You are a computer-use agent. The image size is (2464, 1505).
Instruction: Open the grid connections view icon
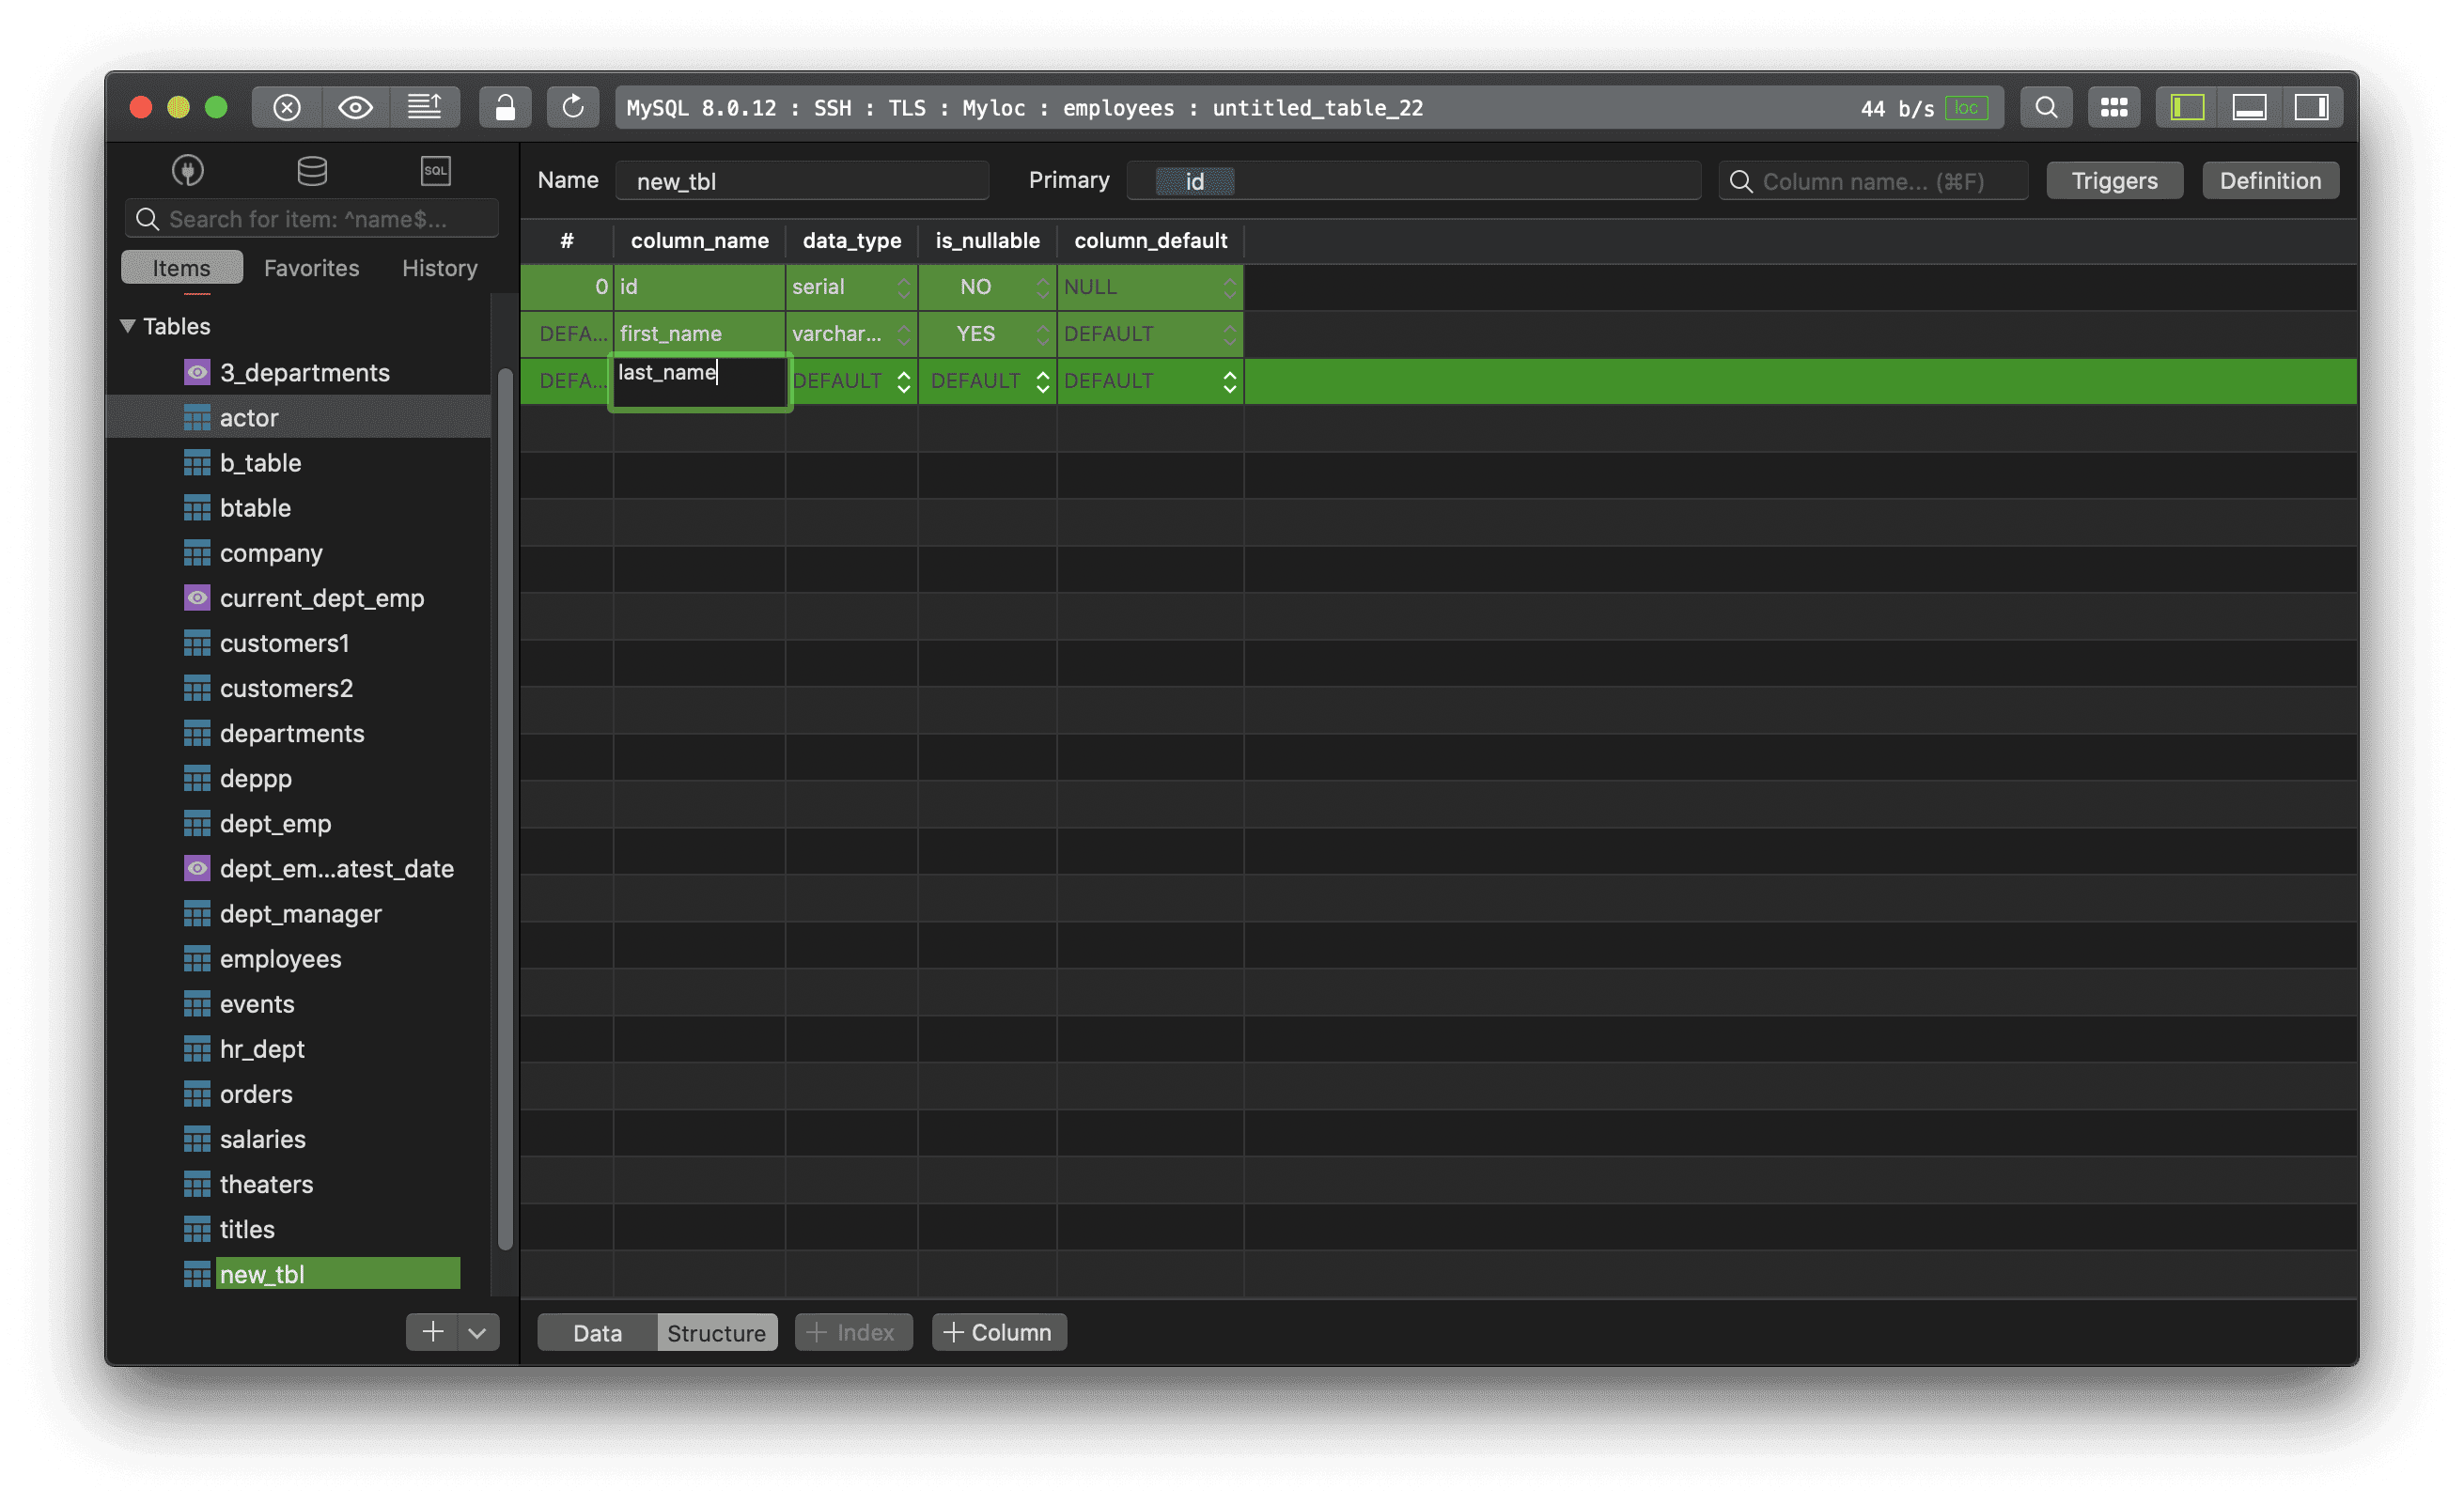coord(2114,107)
